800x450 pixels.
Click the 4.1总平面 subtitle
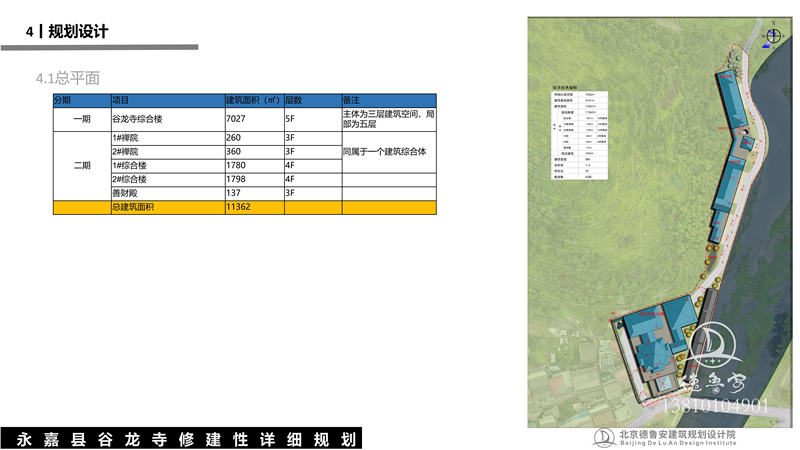click(67, 77)
